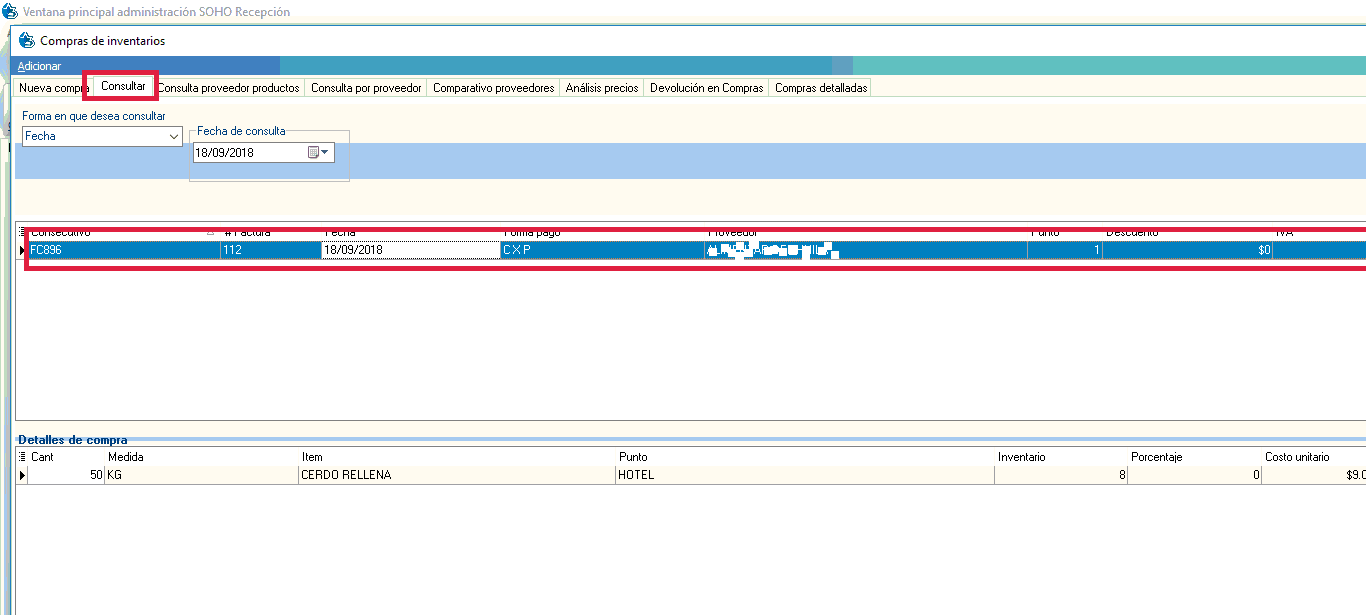Open the Adicionar menu

(39, 66)
